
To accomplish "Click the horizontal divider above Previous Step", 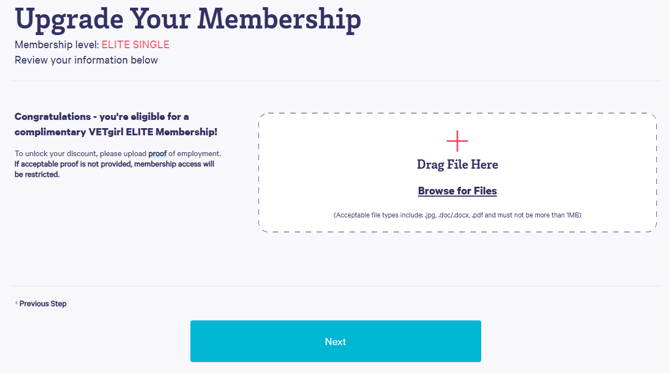I will (x=335, y=286).
